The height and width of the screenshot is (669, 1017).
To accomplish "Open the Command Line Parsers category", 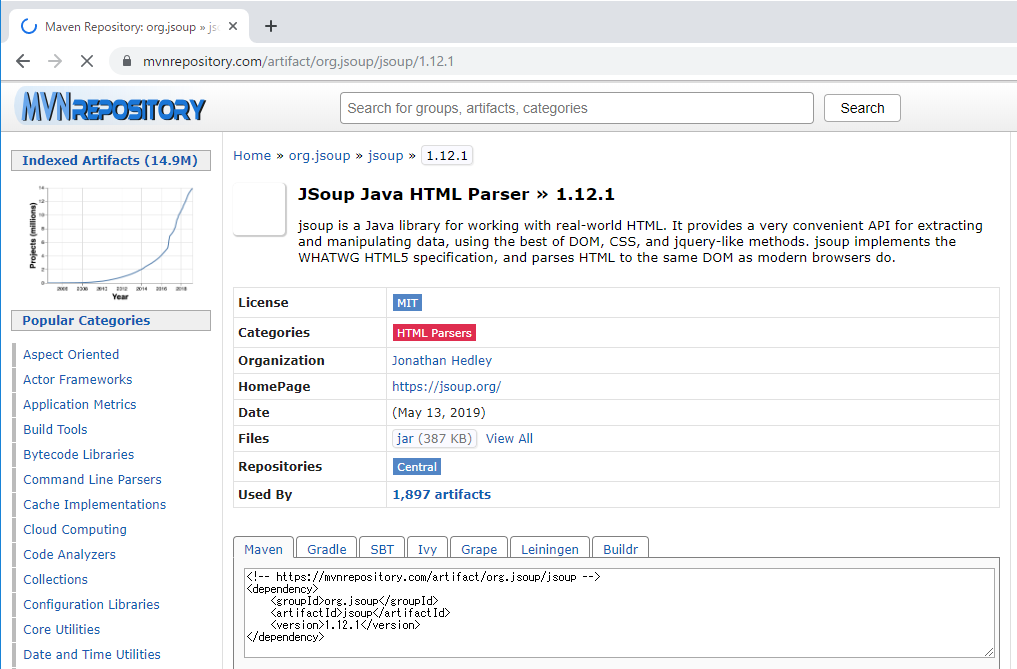I will [92, 480].
